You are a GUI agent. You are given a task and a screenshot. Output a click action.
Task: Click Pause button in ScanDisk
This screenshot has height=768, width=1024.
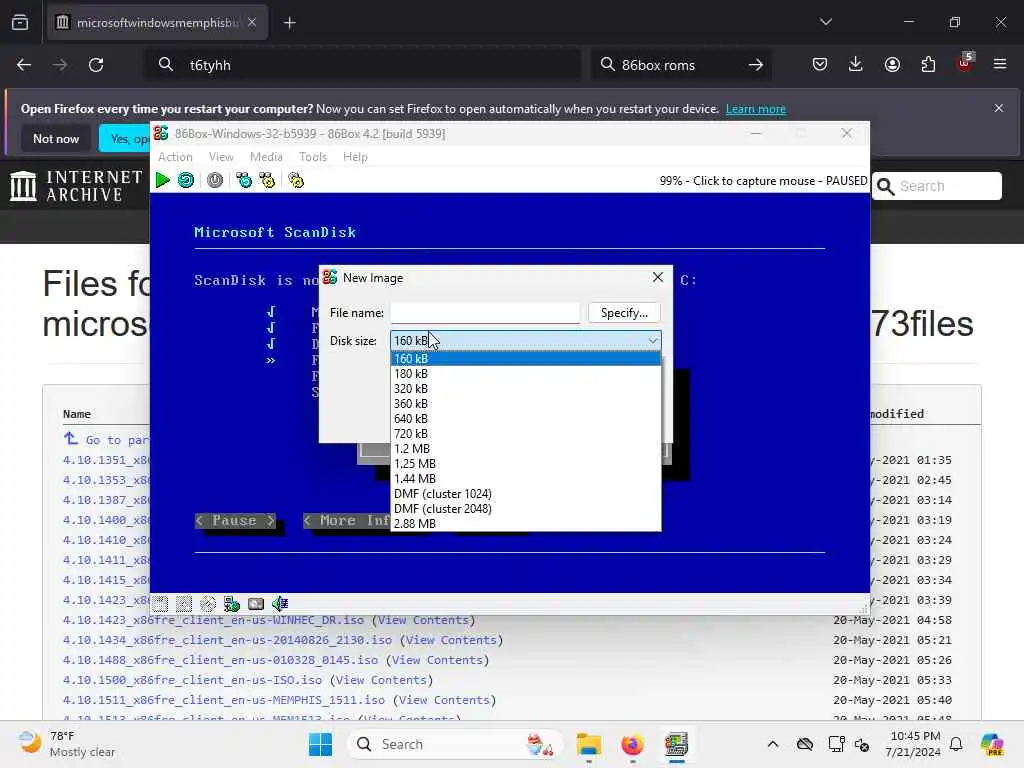(x=235, y=520)
